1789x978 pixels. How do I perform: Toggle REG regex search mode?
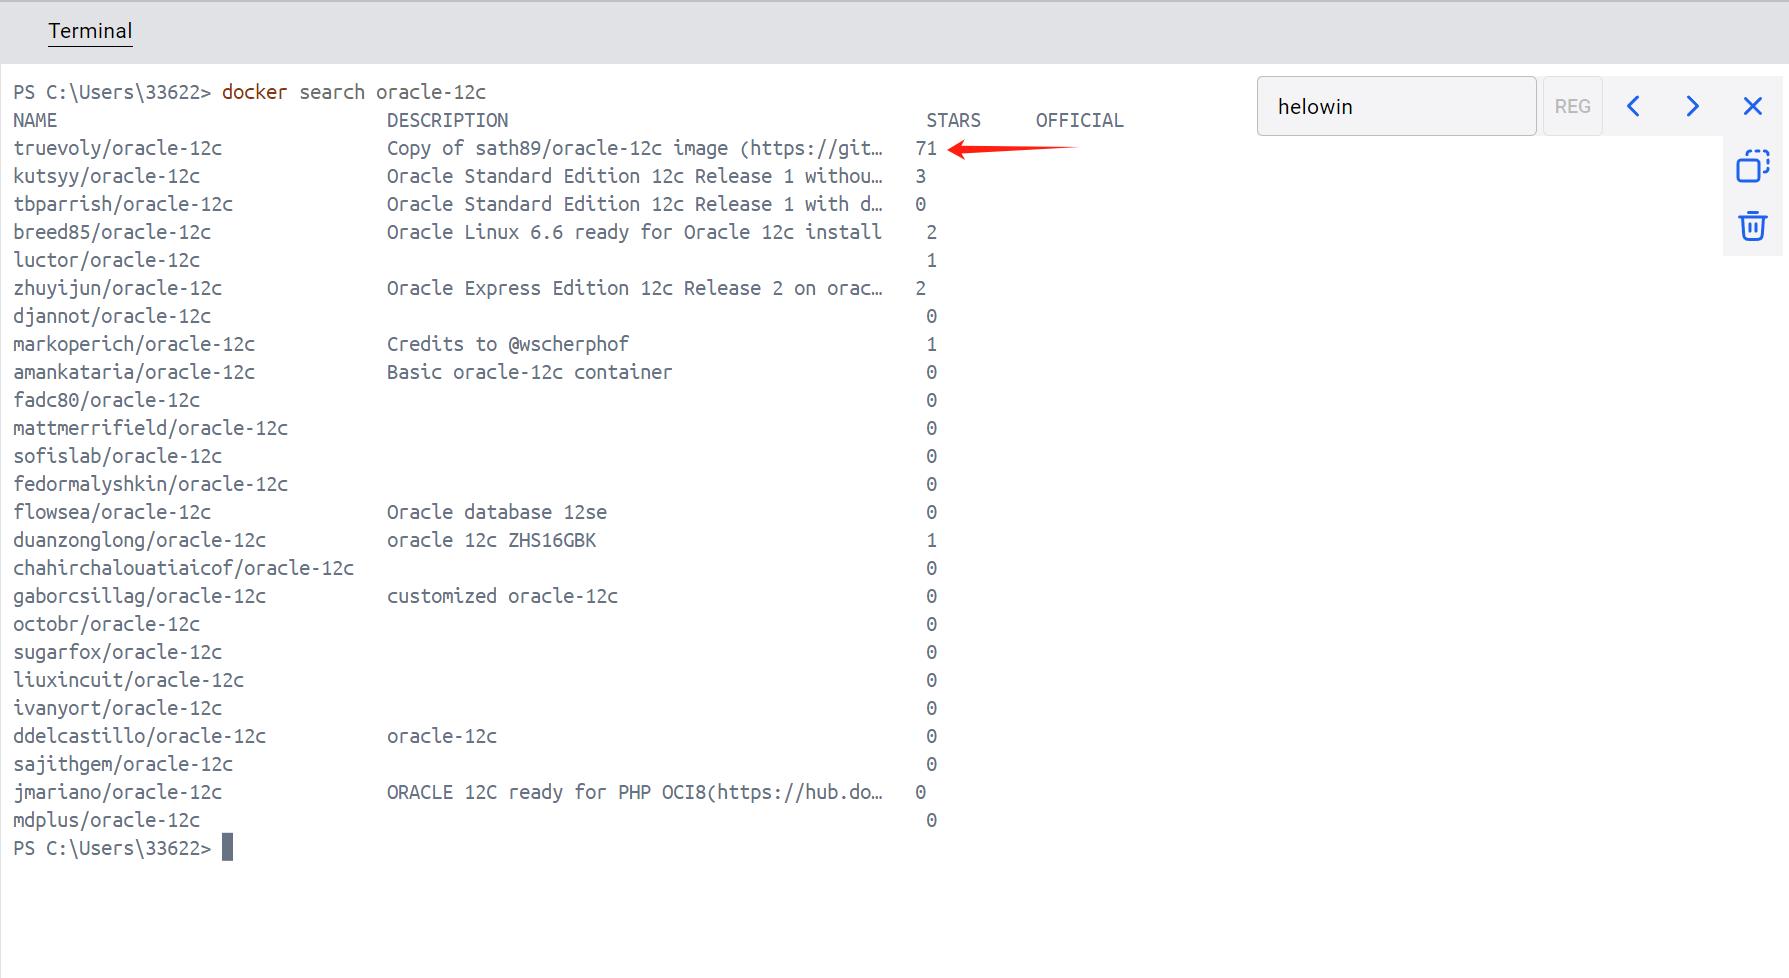point(1572,106)
